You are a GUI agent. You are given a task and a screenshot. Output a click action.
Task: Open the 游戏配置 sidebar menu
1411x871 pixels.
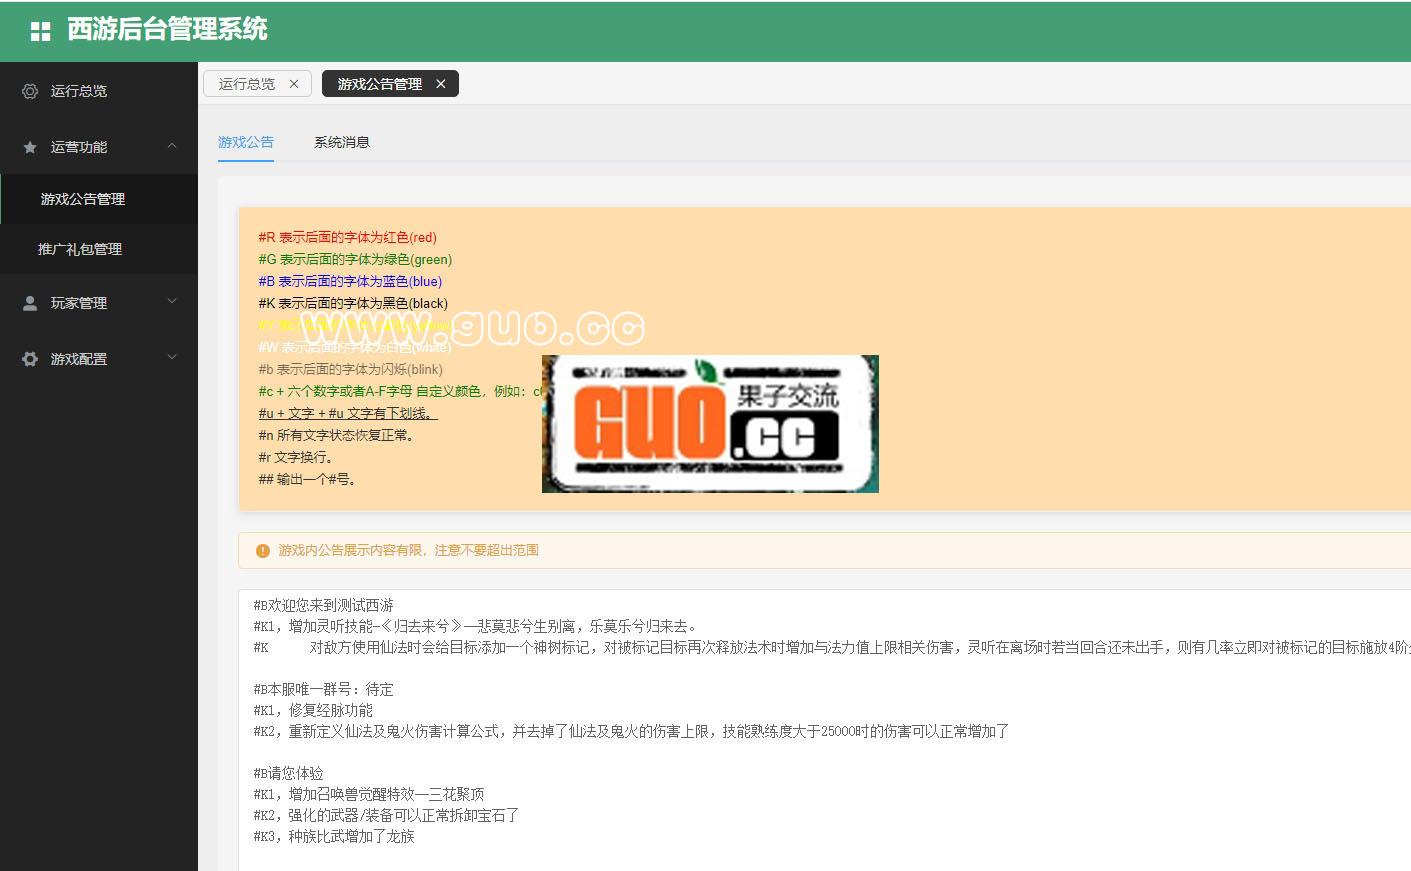tap(99, 359)
